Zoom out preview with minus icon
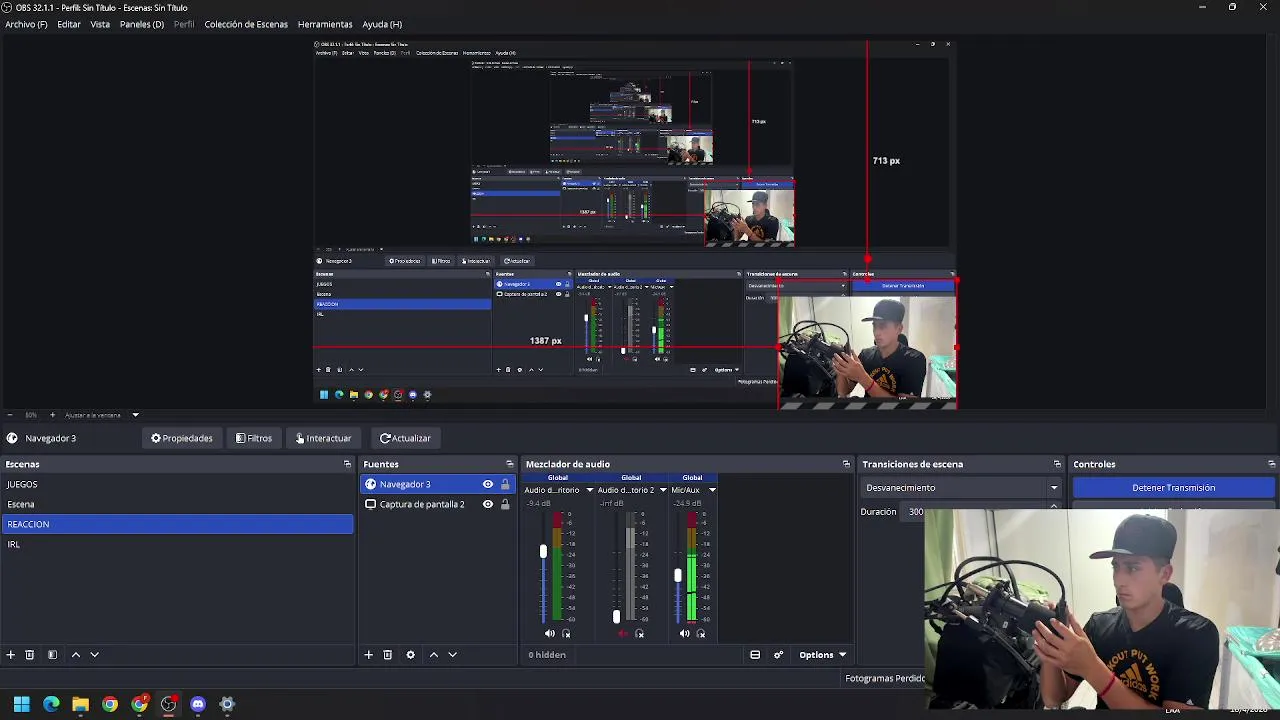 tap(9, 415)
